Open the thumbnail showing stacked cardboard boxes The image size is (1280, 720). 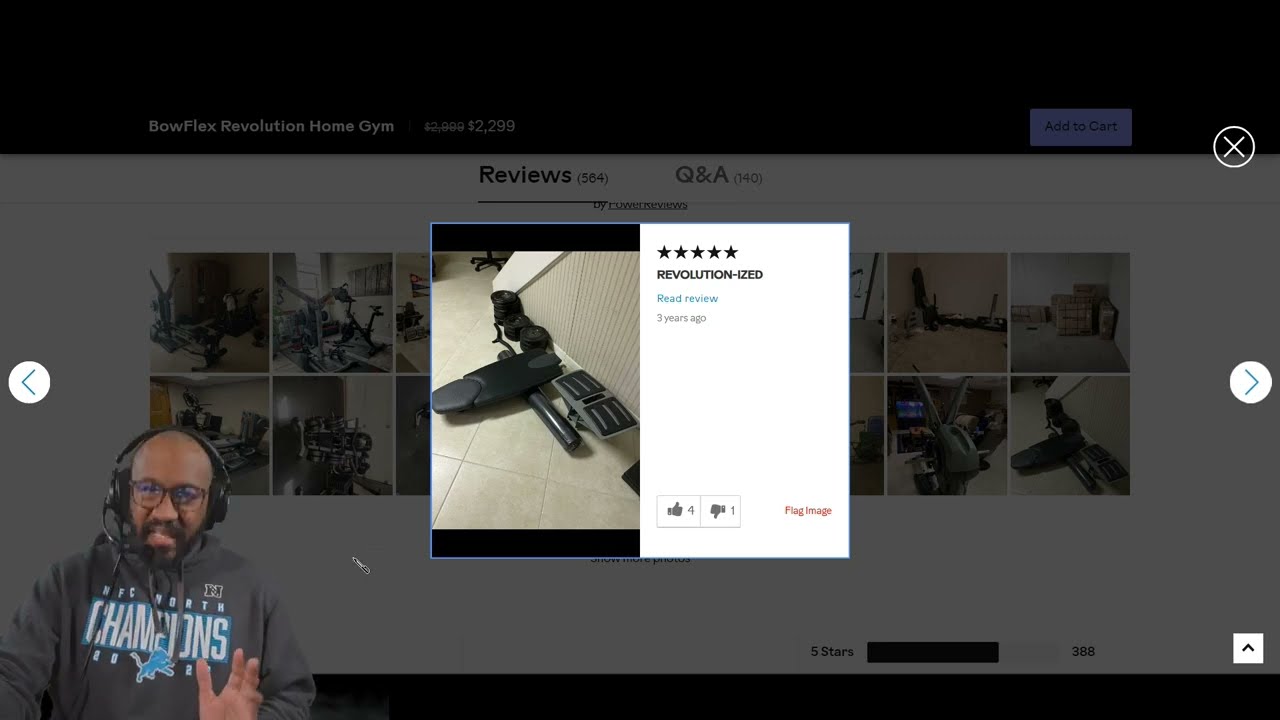click(x=1070, y=312)
